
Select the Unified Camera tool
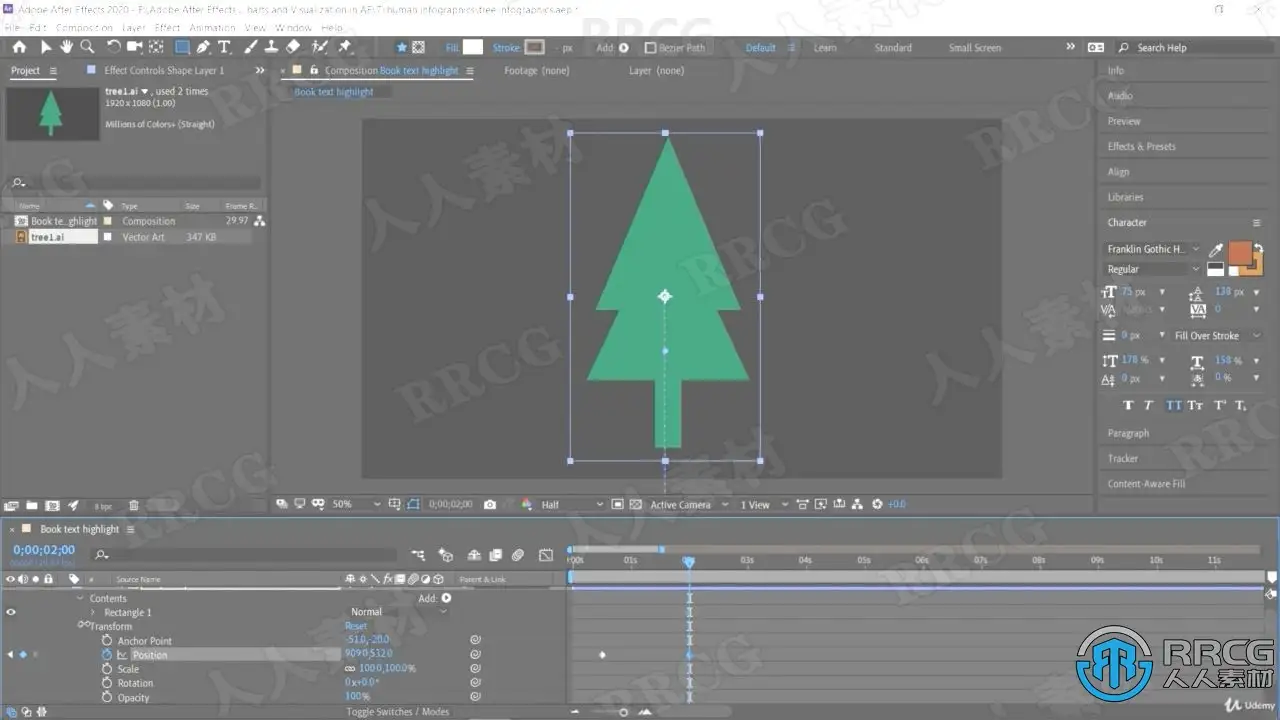tap(134, 47)
